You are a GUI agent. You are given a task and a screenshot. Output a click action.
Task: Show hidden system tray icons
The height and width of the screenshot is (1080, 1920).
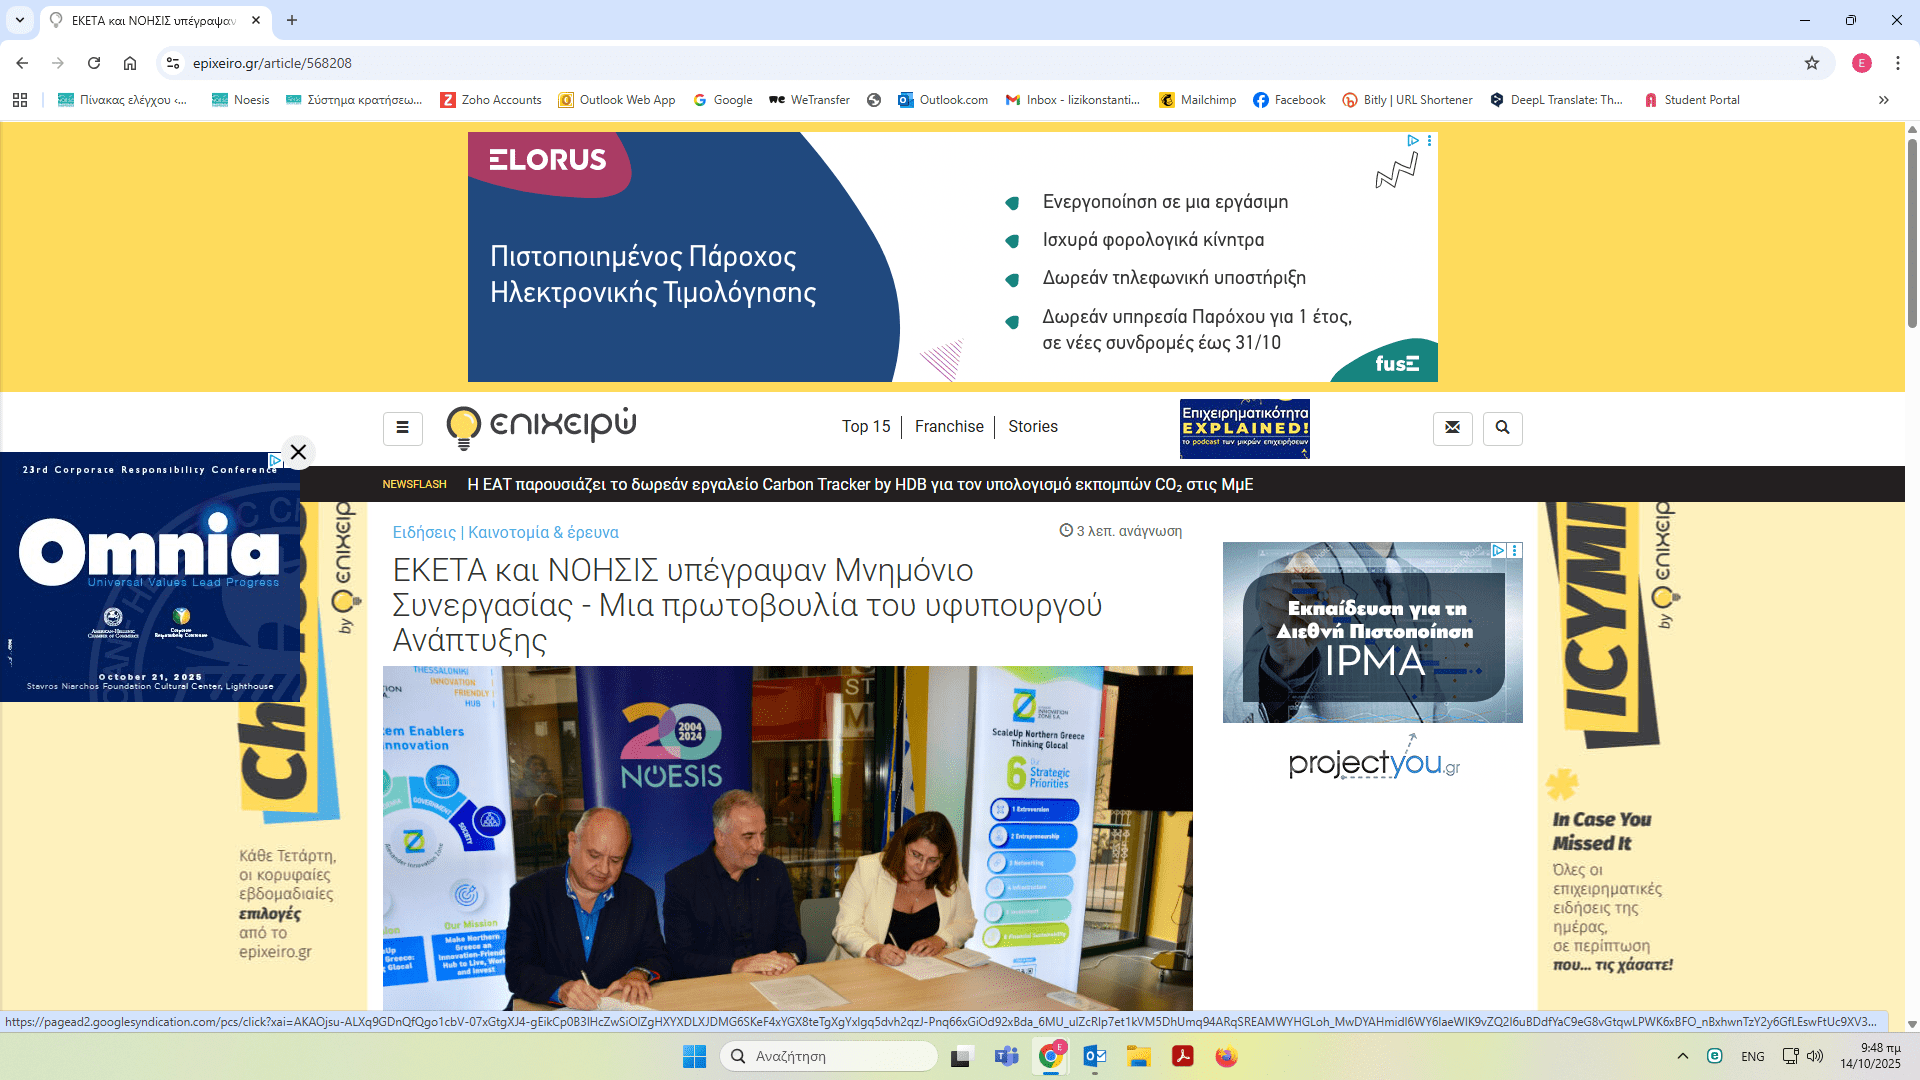pyautogui.click(x=1683, y=1056)
